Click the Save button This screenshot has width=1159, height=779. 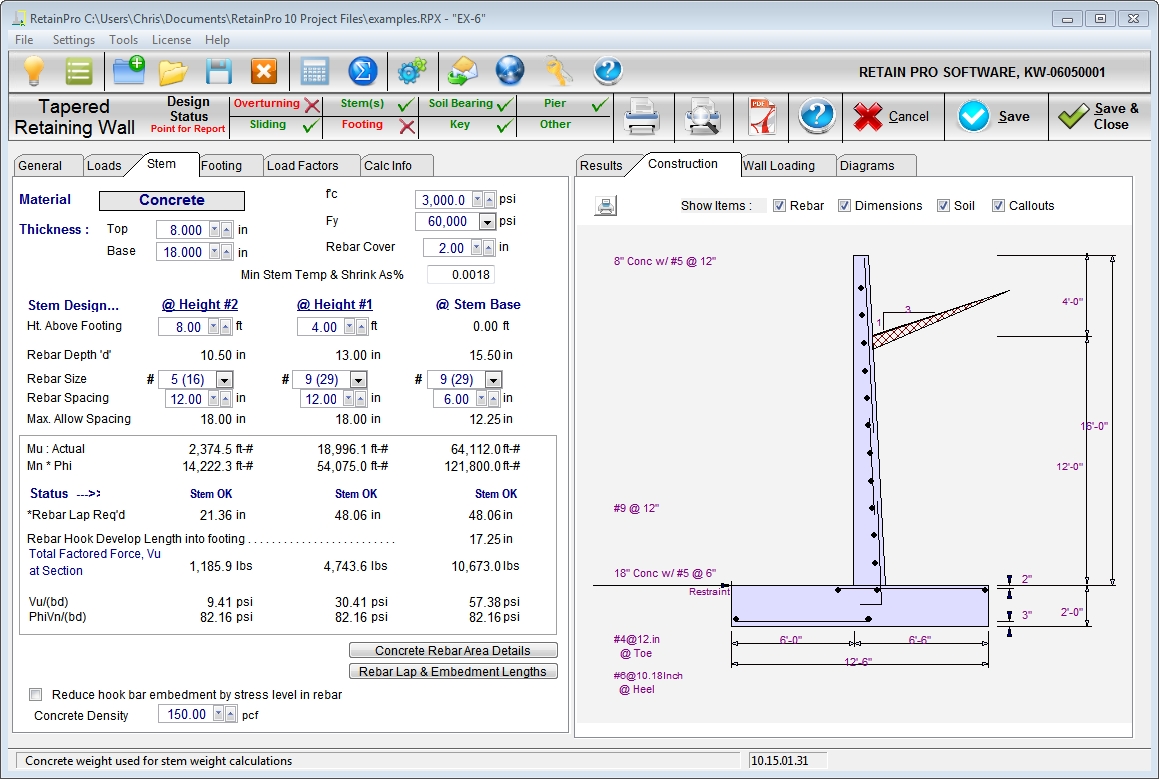coord(996,117)
